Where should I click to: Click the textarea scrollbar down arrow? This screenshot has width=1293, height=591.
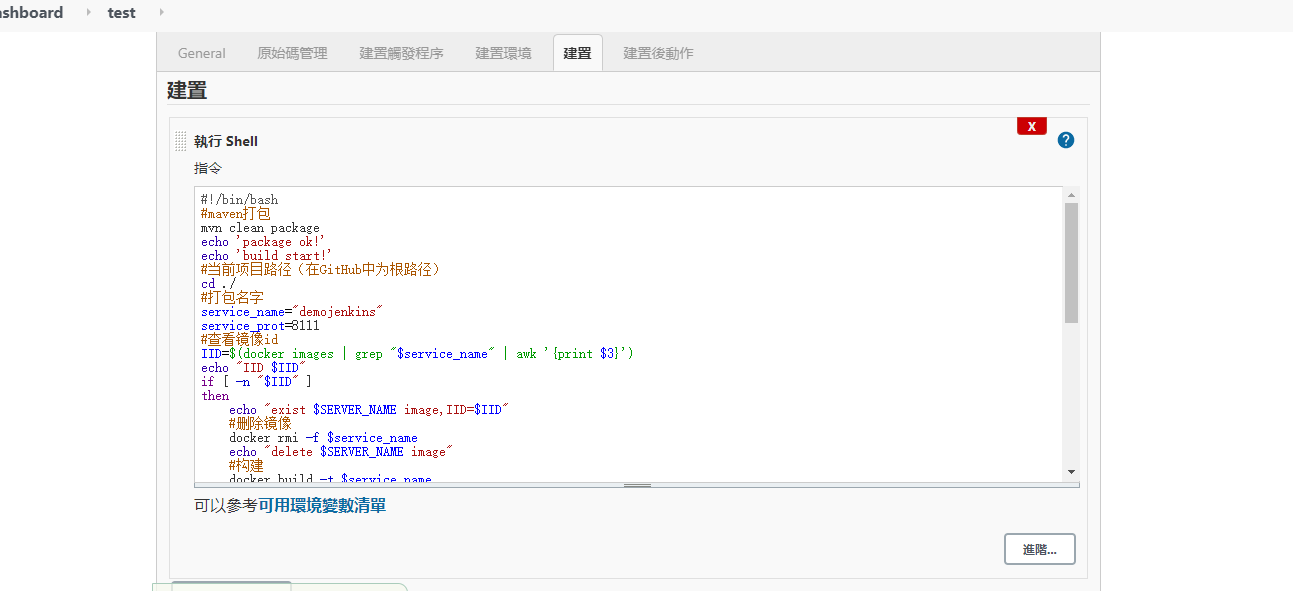1071,471
